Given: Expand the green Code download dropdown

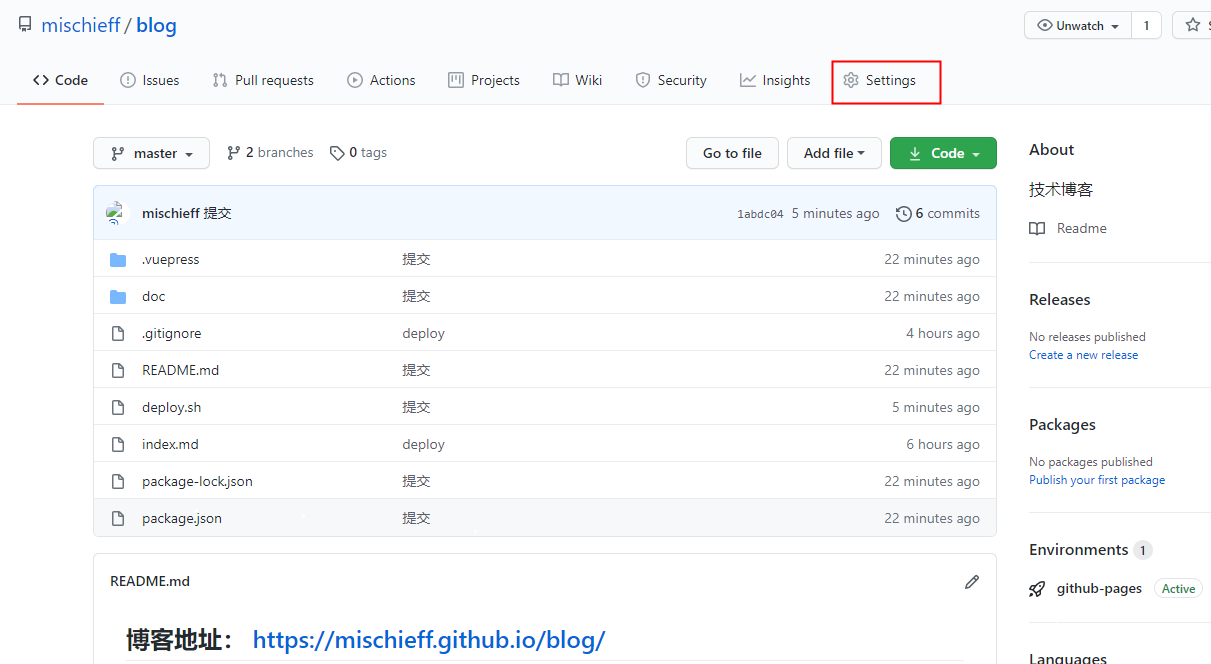Looking at the screenshot, I should 943,153.
